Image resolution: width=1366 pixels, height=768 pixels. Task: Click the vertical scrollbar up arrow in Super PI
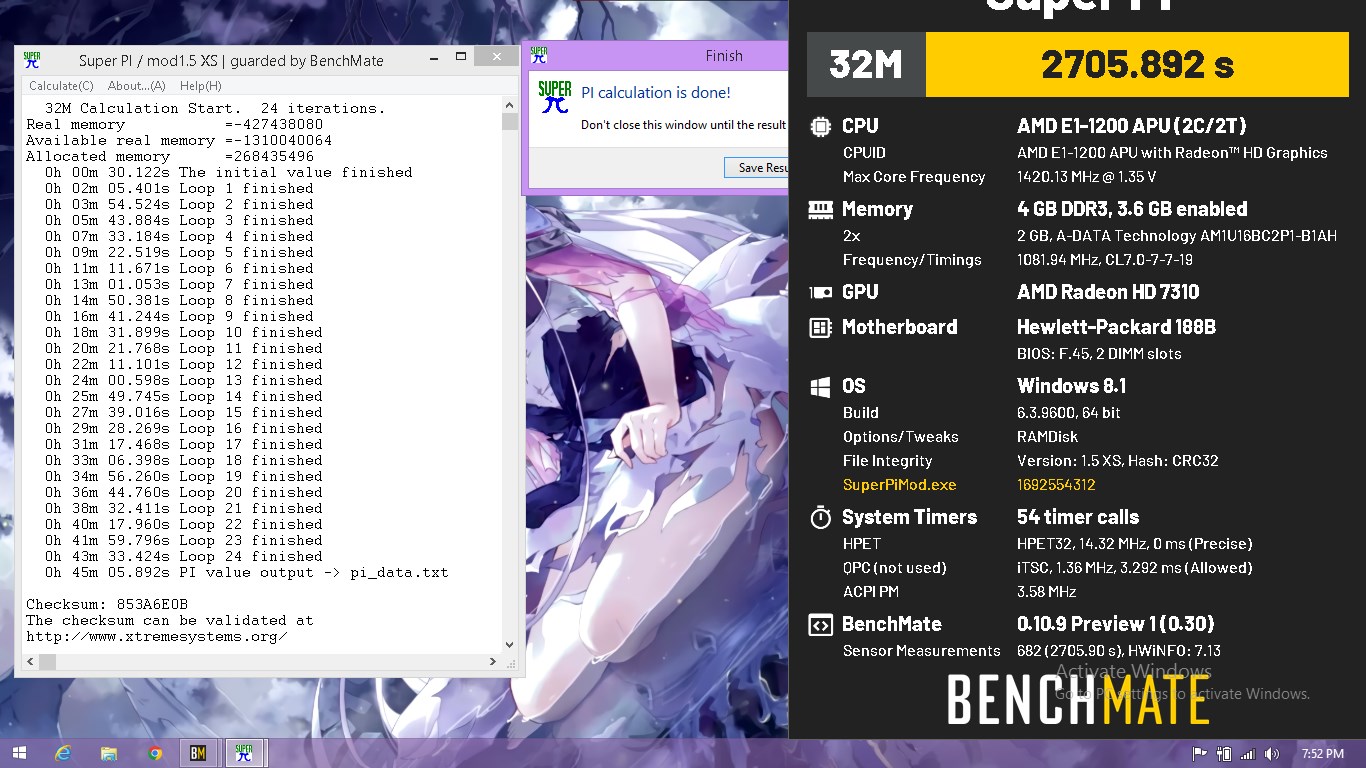(x=510, y=105)
